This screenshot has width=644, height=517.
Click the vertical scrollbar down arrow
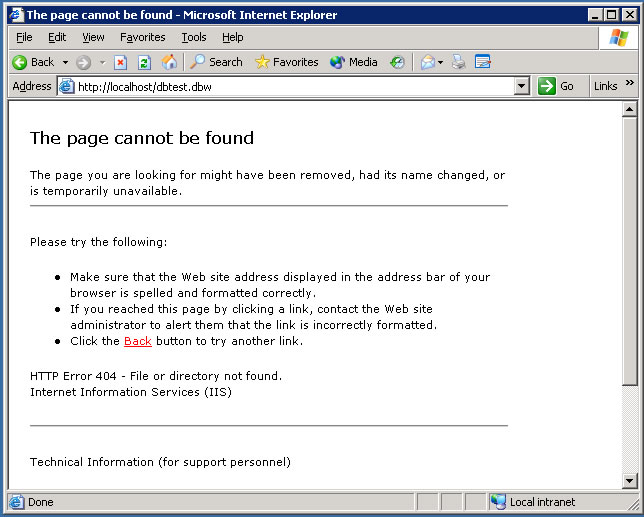point(629,481)
